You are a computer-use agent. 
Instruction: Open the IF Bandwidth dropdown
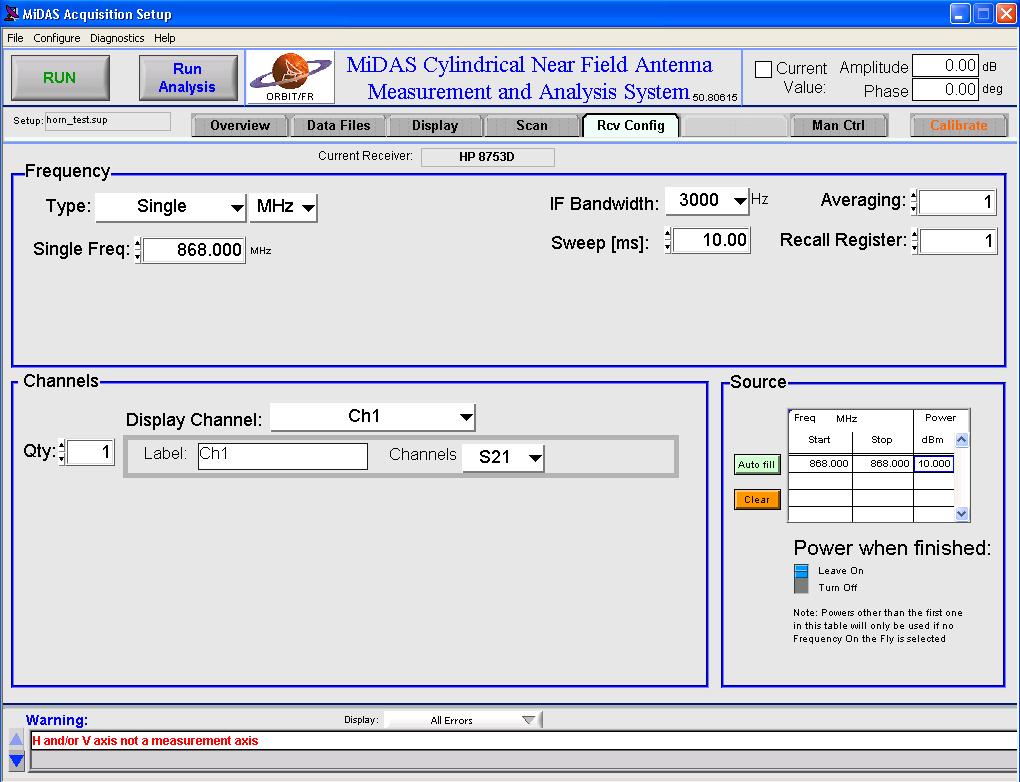(x=707, y=200)
